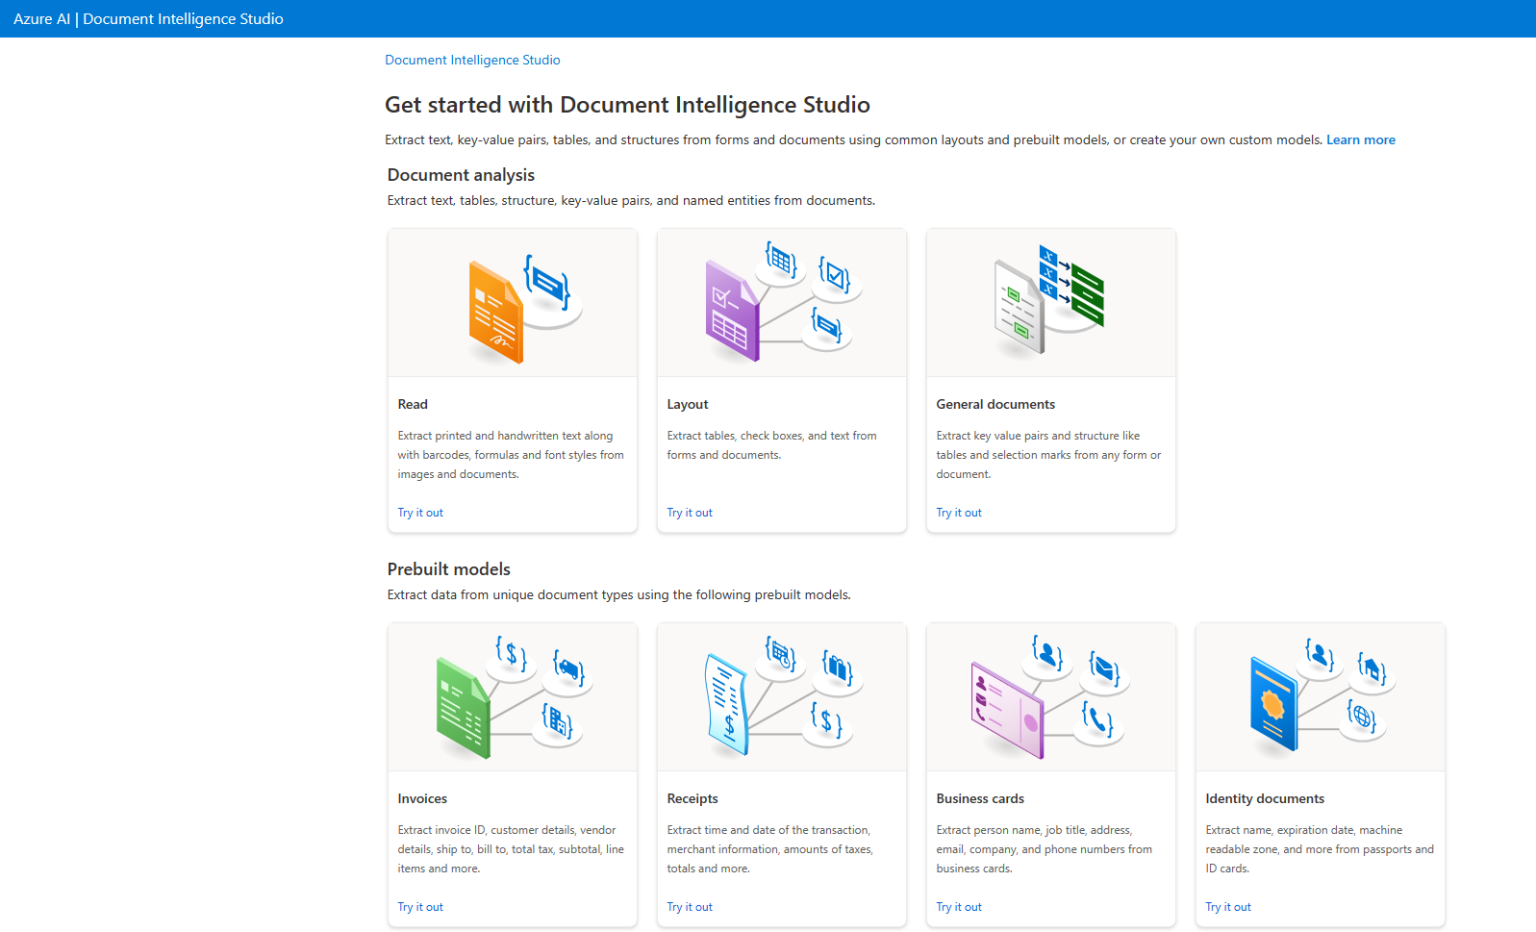The image size is (1536, 932).
Task: Open Try it out for Receipts
Action: click(x=689, y=906)
